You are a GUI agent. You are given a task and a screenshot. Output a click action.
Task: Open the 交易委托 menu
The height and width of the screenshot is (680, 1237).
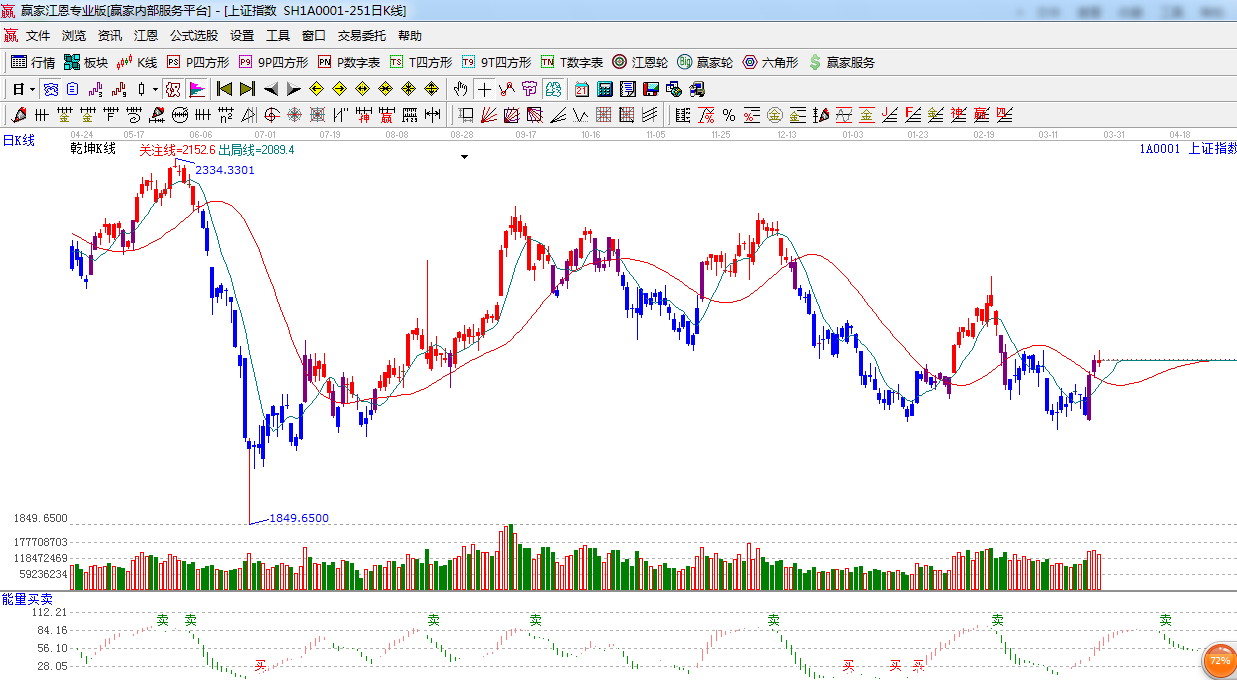click(x=361, y=35)
